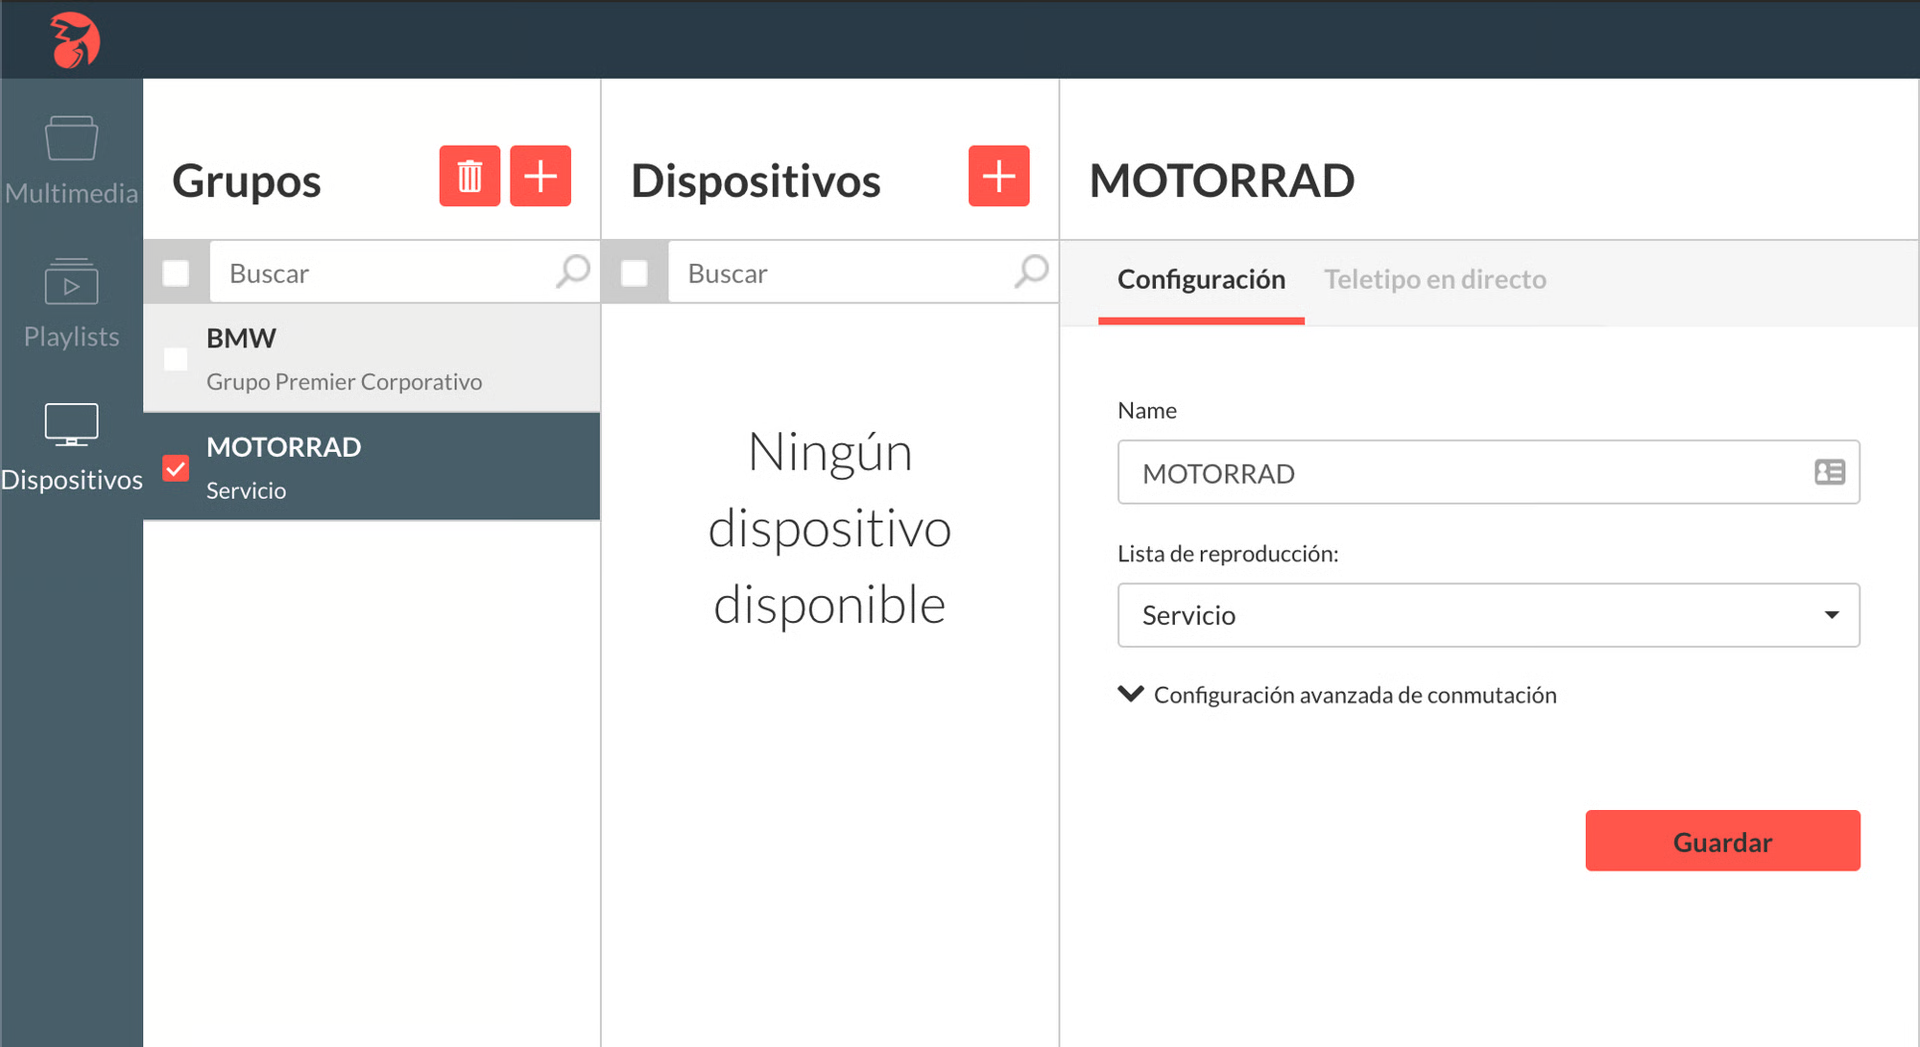The image size is (1920, 1047).
Task: Add a new device with the plus icon
Action: pyautogui.click(x=997, y=175)
